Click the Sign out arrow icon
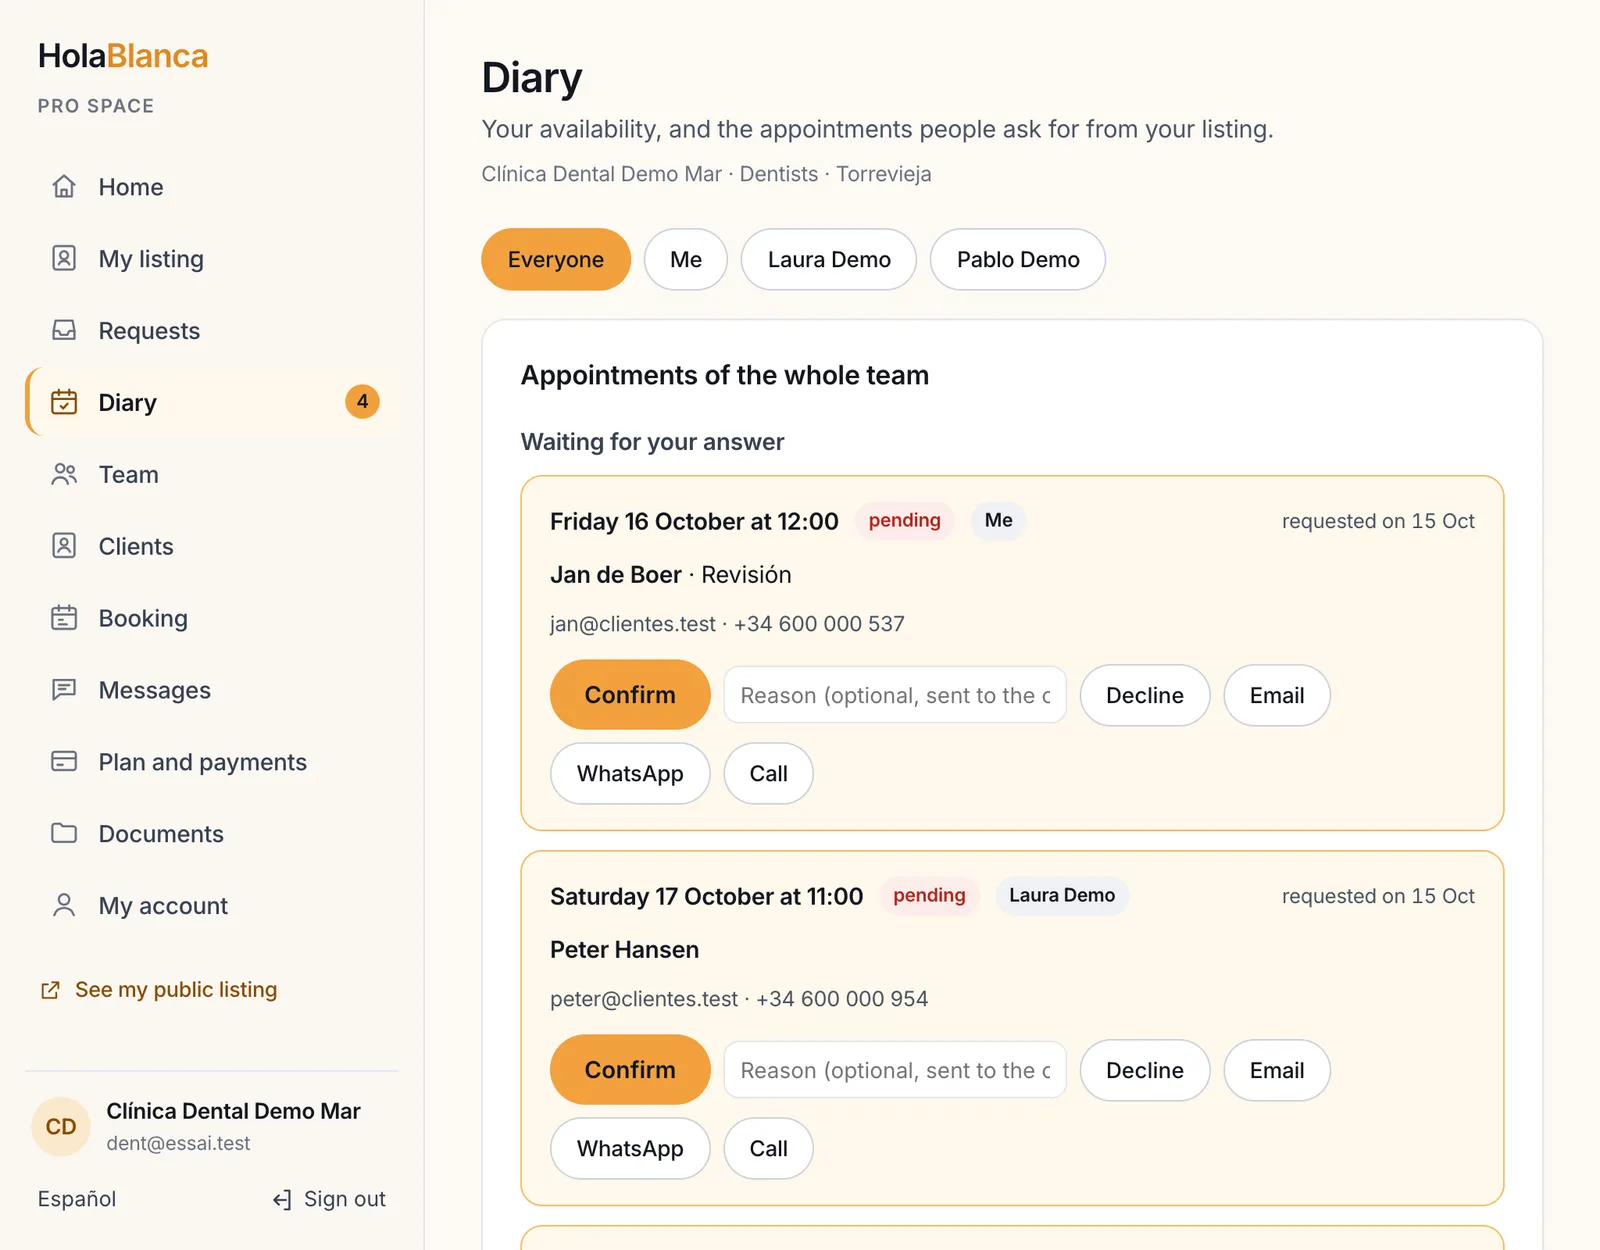The height and width of the screenshot is (1250, 1600). (x=282, y=1199)
